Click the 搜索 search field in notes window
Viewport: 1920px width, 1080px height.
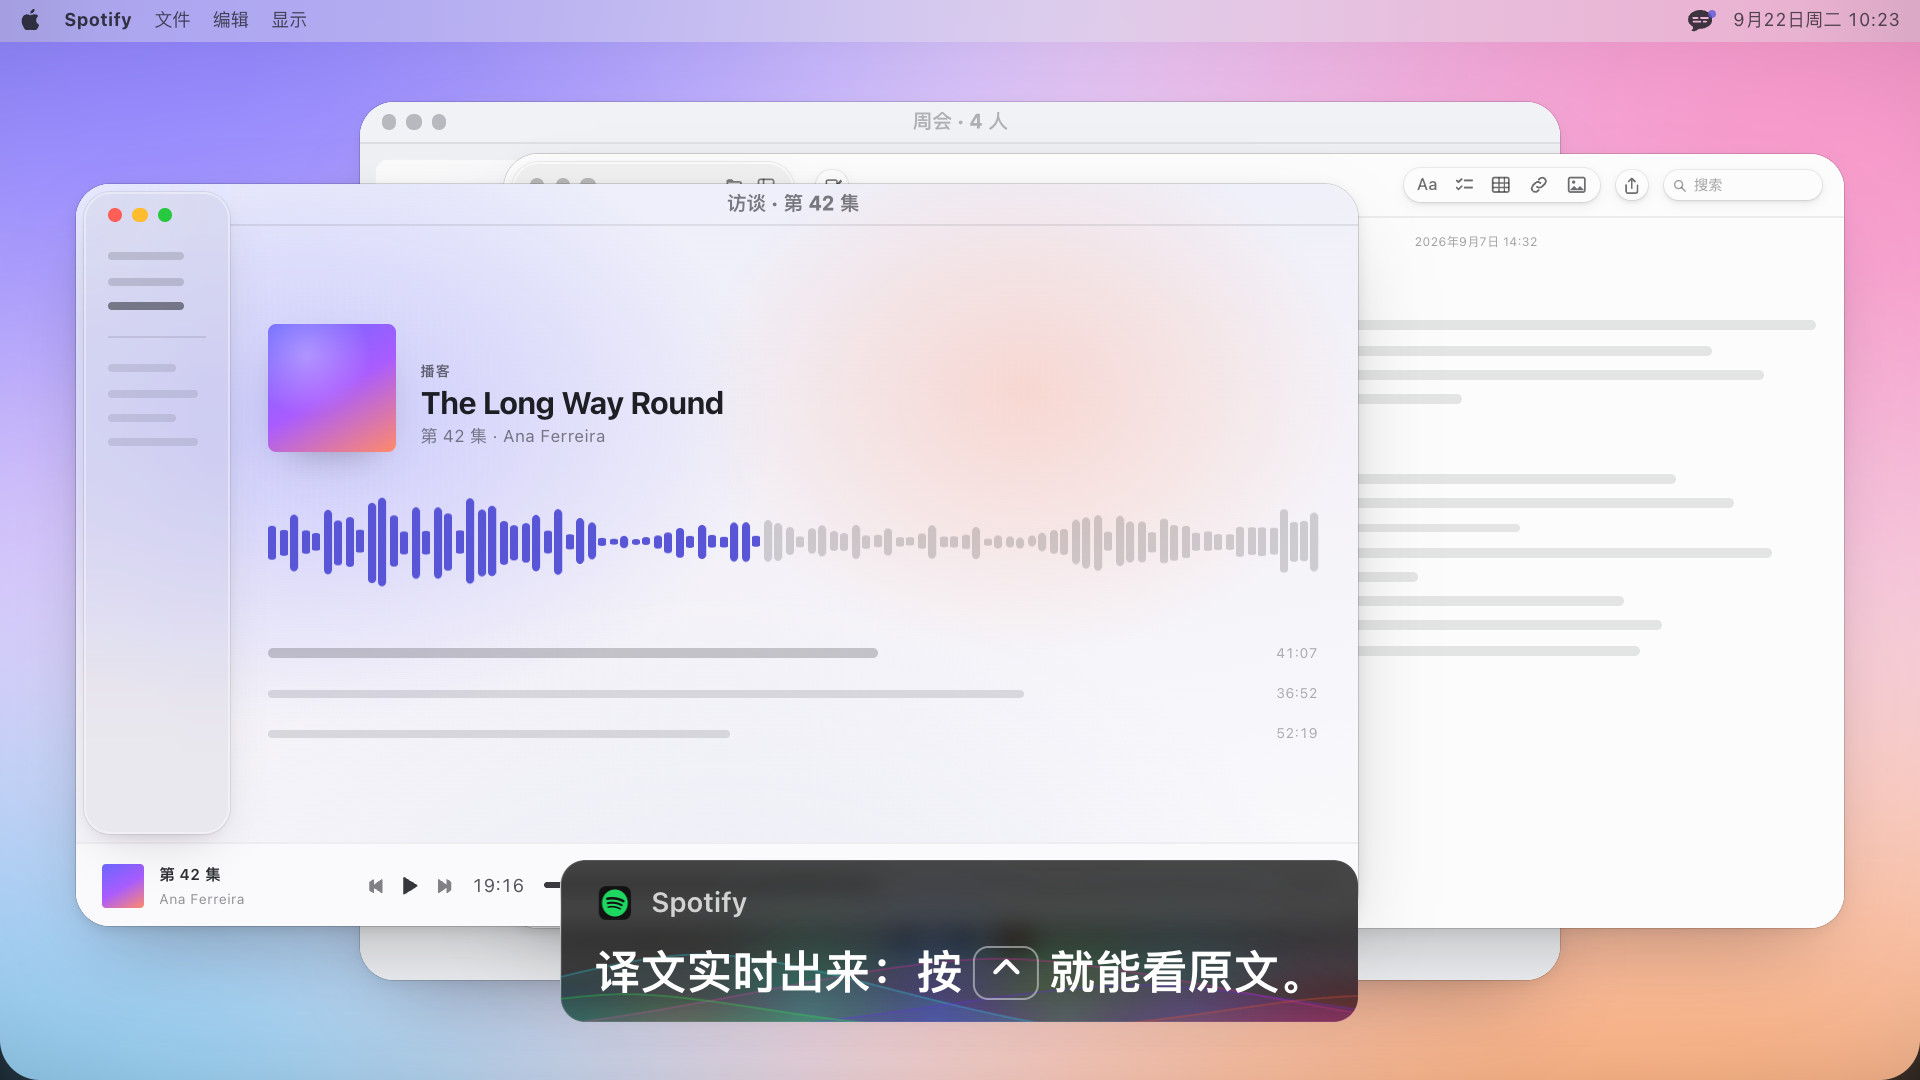[x=1742, y=185]
